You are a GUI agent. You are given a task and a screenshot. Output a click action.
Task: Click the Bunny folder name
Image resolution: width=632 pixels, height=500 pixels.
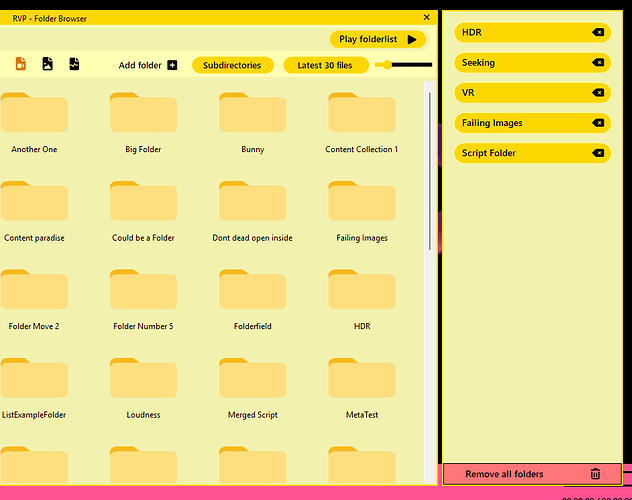pos(253,149)
